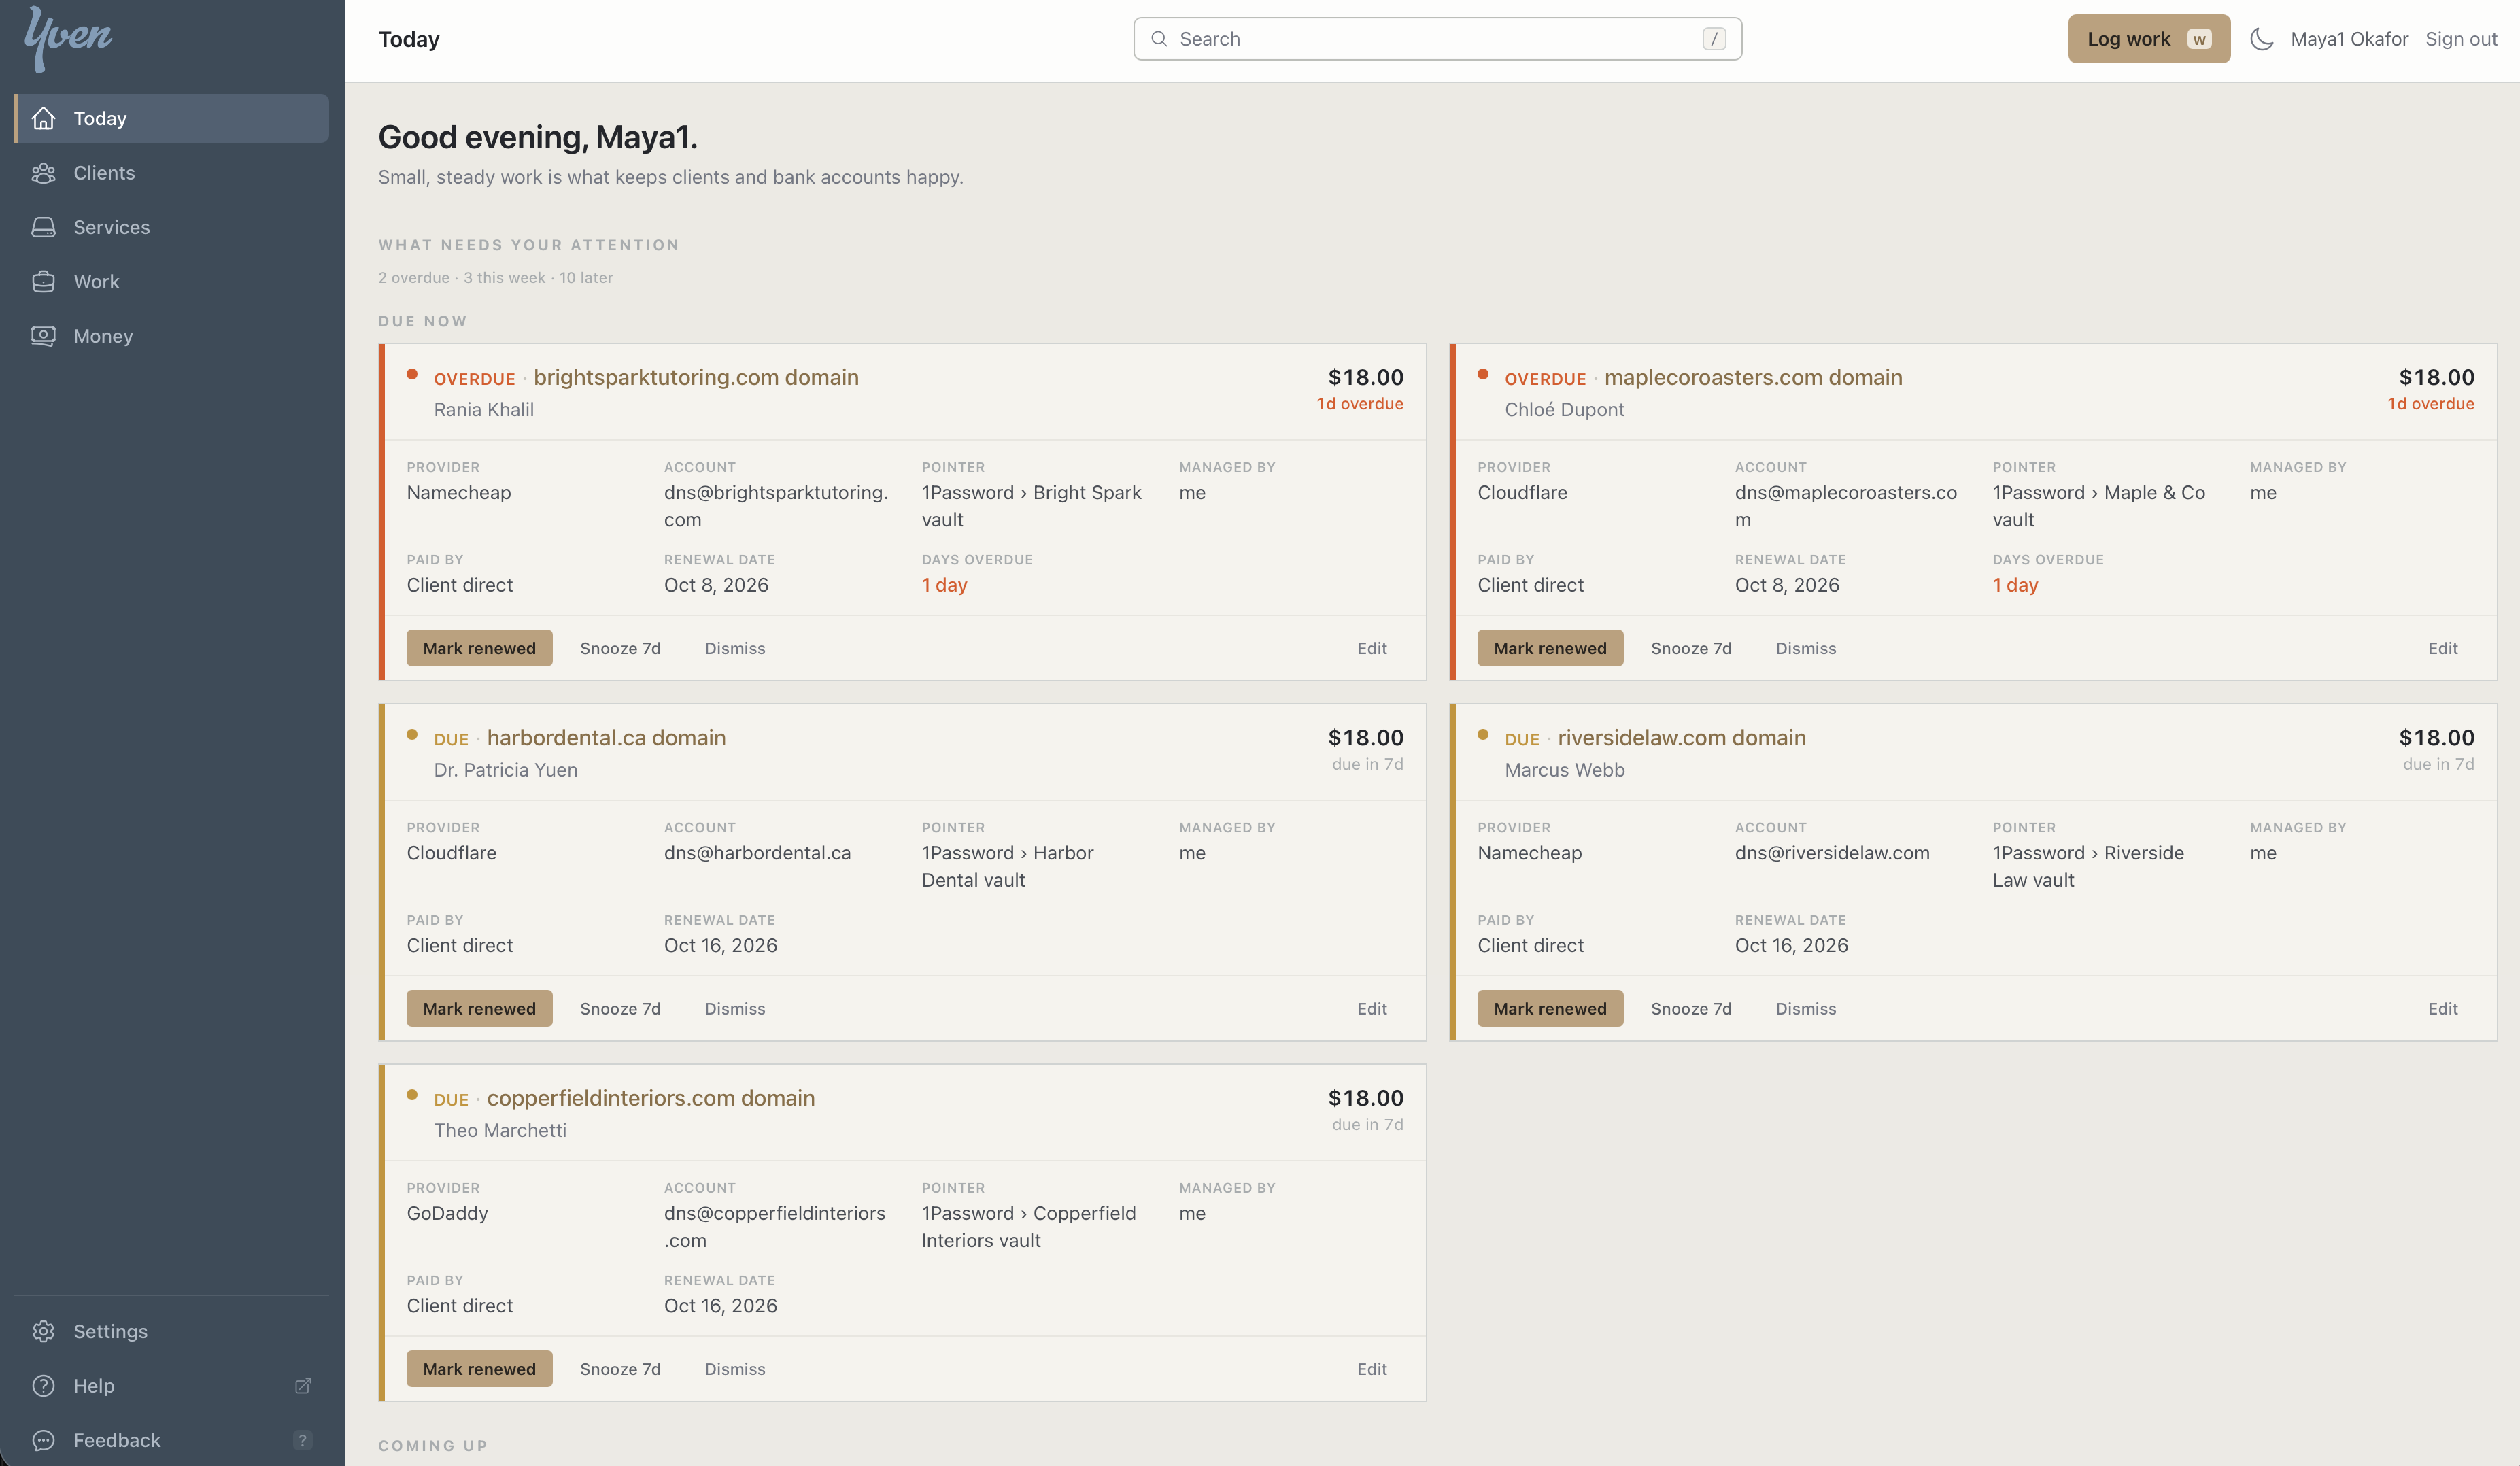Image resolution: width=2520 pixels, height=1466 pixels.
Task: Dismiss the harbordental.ca domain reminder
Action: 734,1009
